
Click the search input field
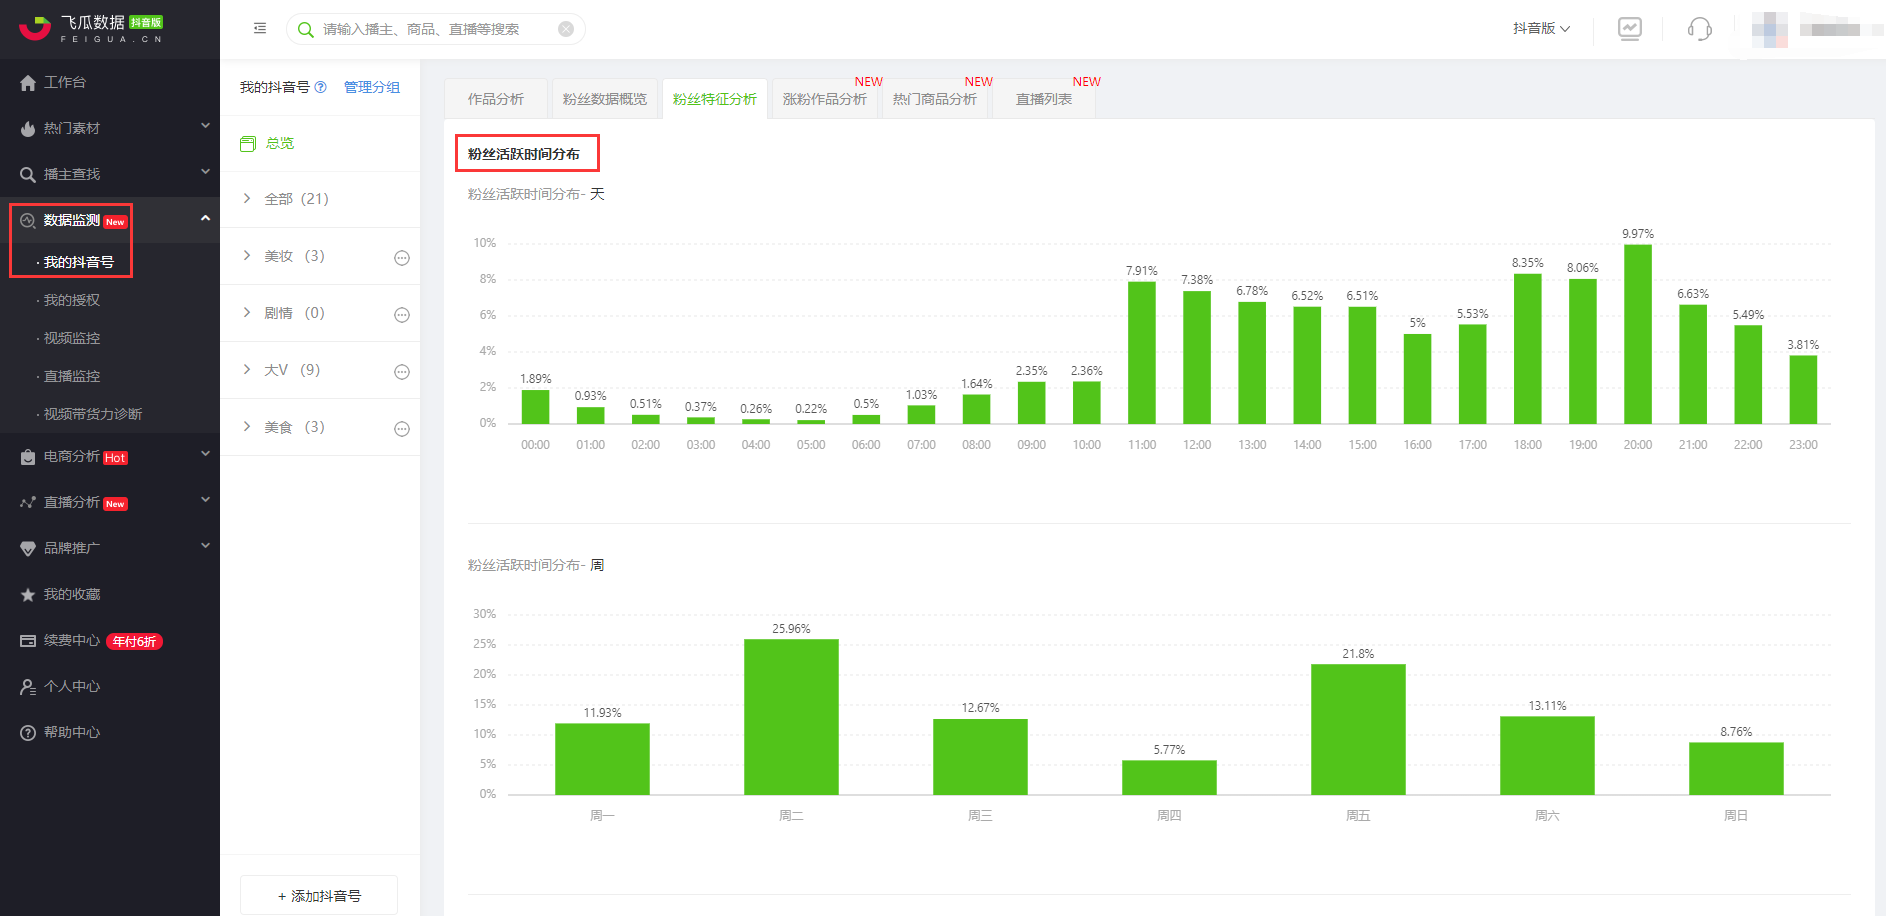[435, 29]
